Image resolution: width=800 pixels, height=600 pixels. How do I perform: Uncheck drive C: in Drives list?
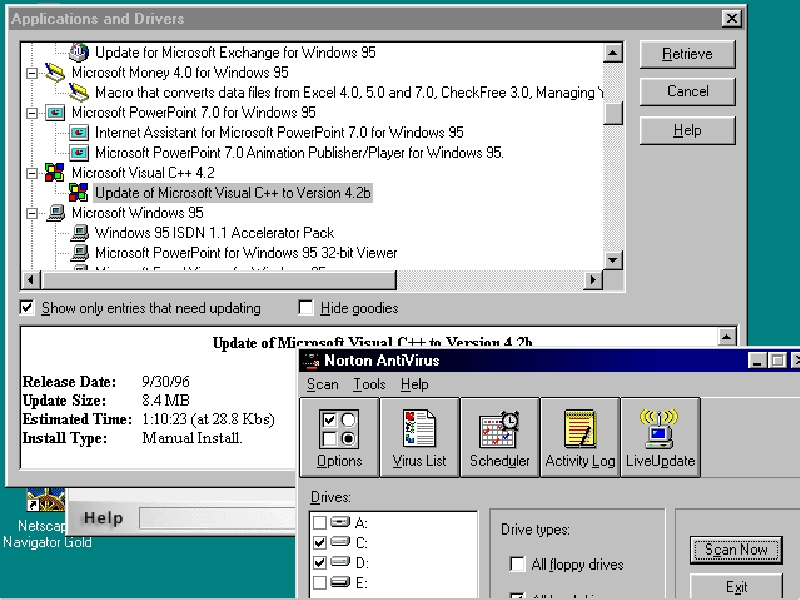point(319,542)
